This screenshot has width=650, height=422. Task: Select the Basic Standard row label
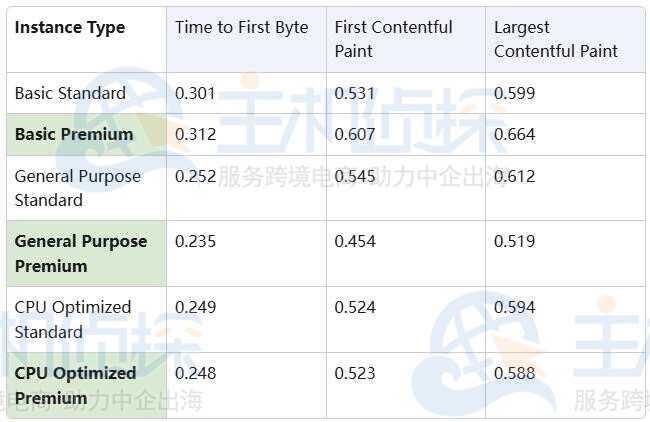click(70, 93)
